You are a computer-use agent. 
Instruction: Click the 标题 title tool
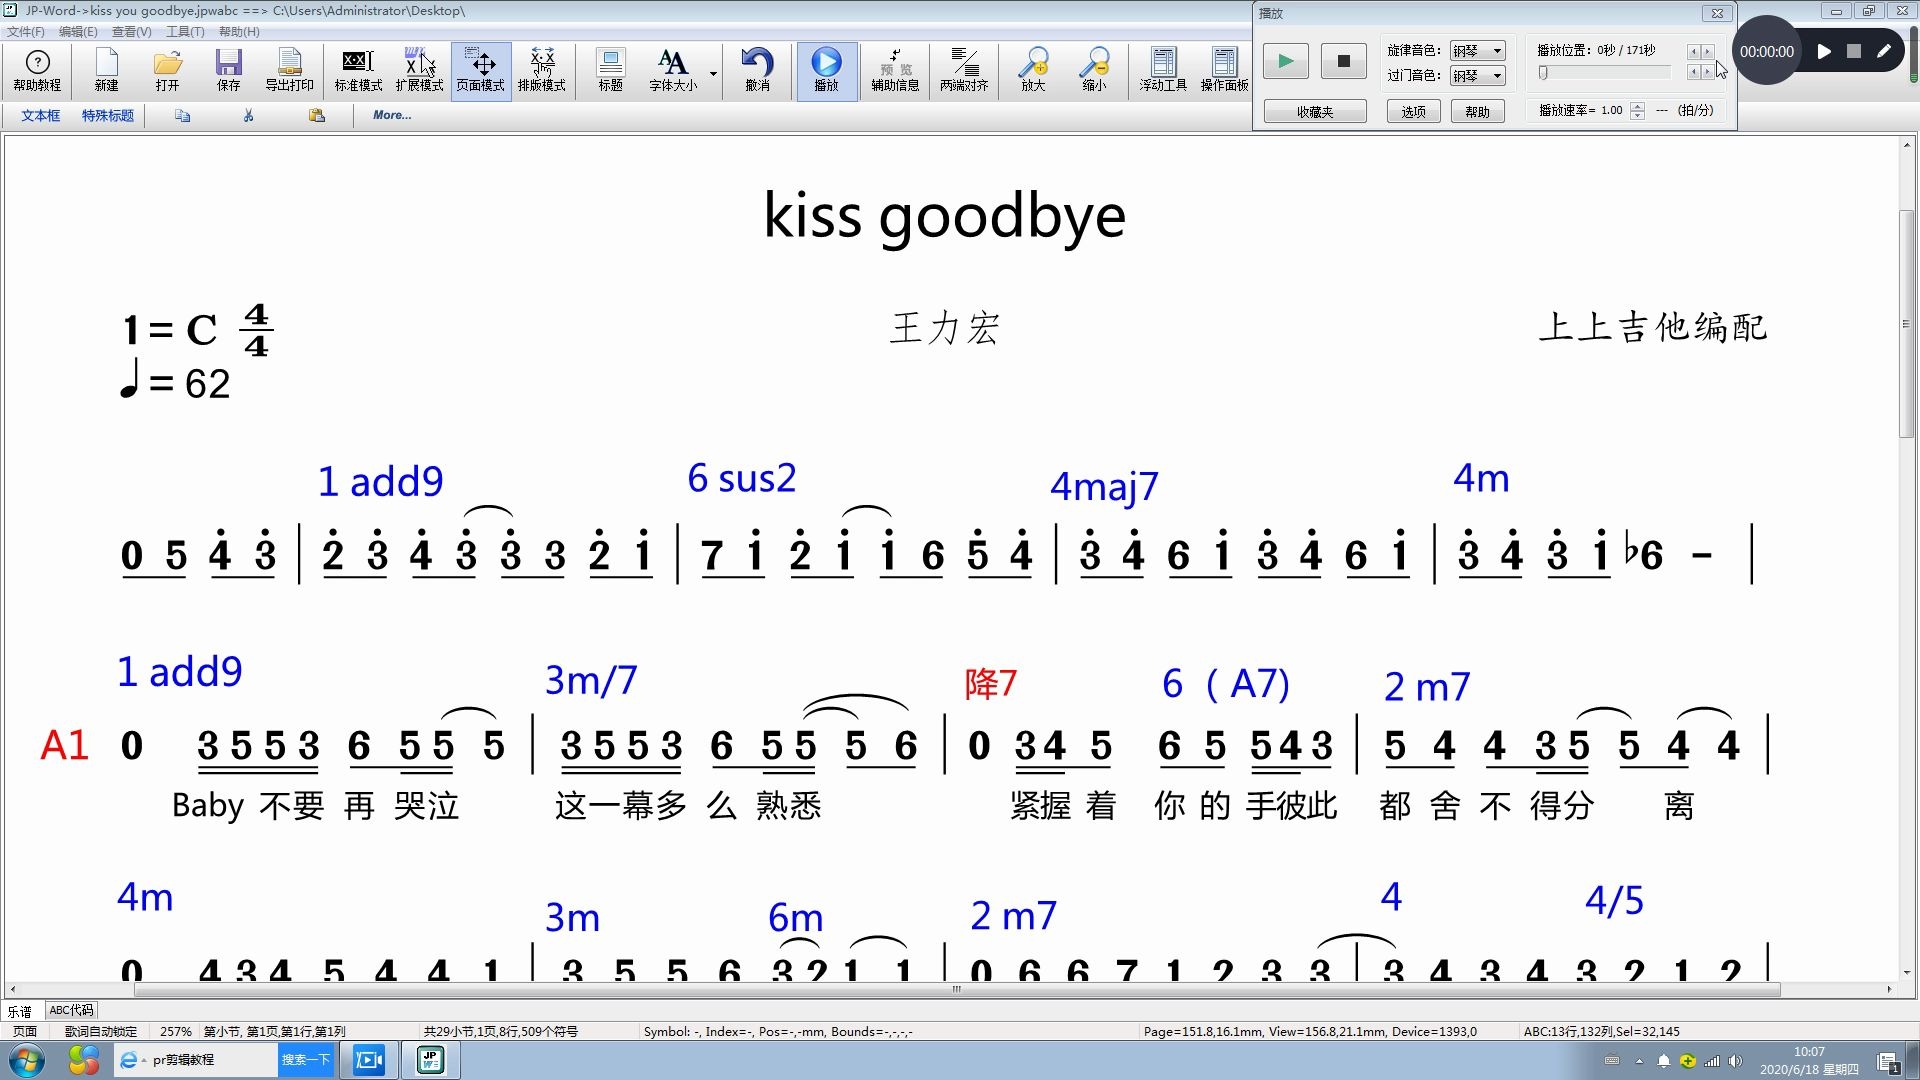tap(610, 70)
